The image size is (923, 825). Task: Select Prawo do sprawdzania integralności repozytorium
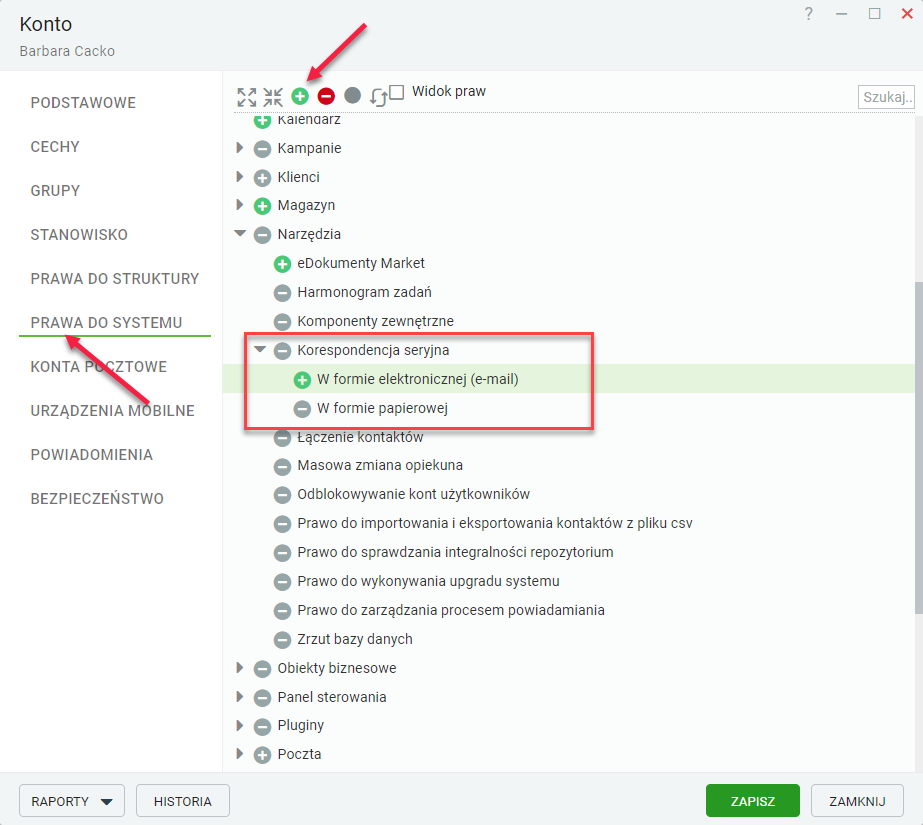(x=455, y=553)
